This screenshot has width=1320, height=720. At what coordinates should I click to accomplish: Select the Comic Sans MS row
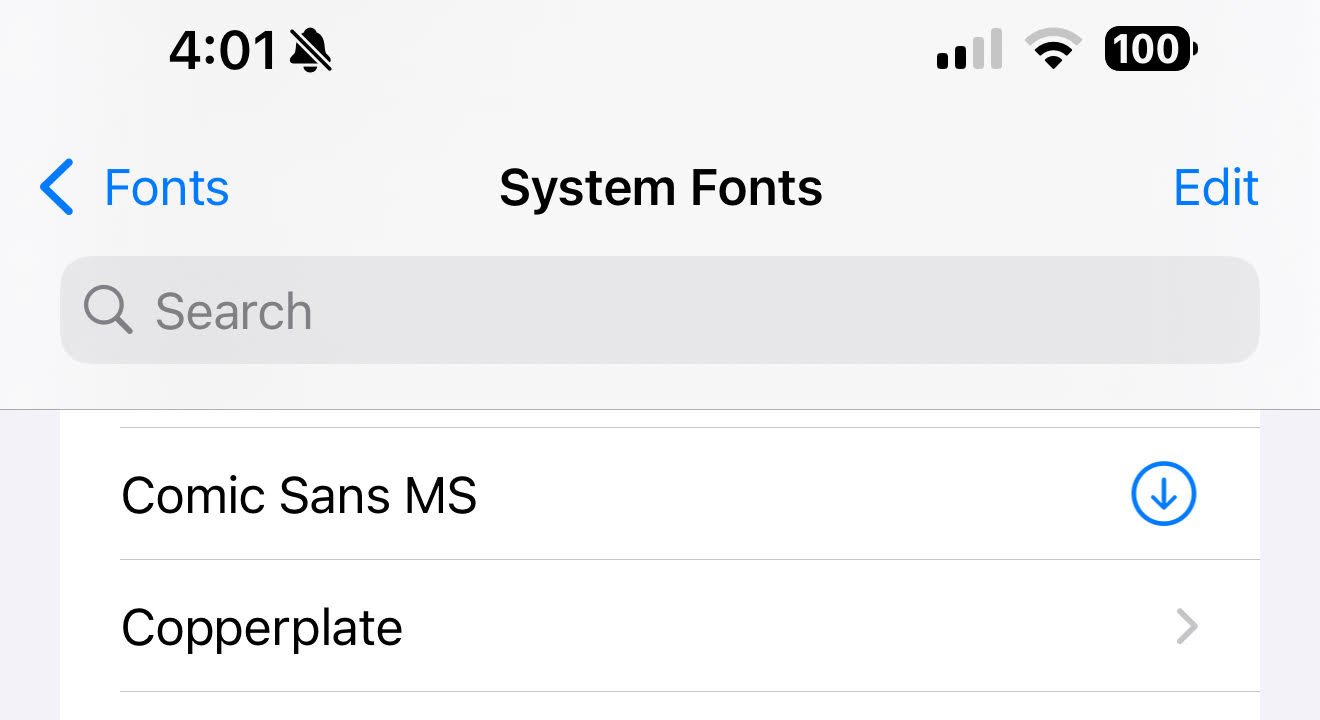point(660,494)
